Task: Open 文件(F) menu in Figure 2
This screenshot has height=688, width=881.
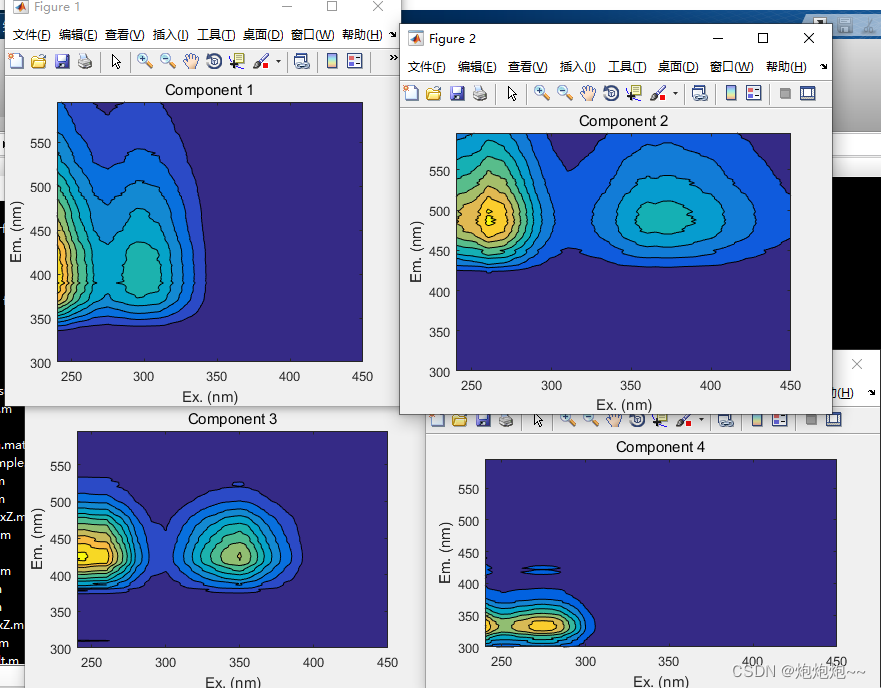Action: coord(426,67)
